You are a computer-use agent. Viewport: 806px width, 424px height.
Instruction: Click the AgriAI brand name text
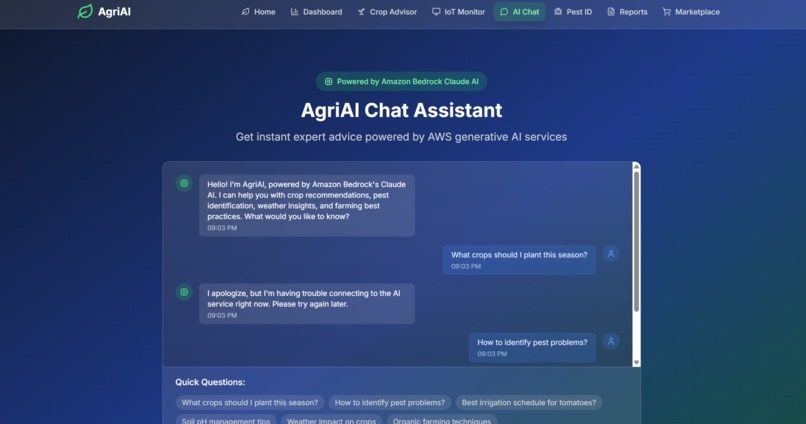pos(114,12)
